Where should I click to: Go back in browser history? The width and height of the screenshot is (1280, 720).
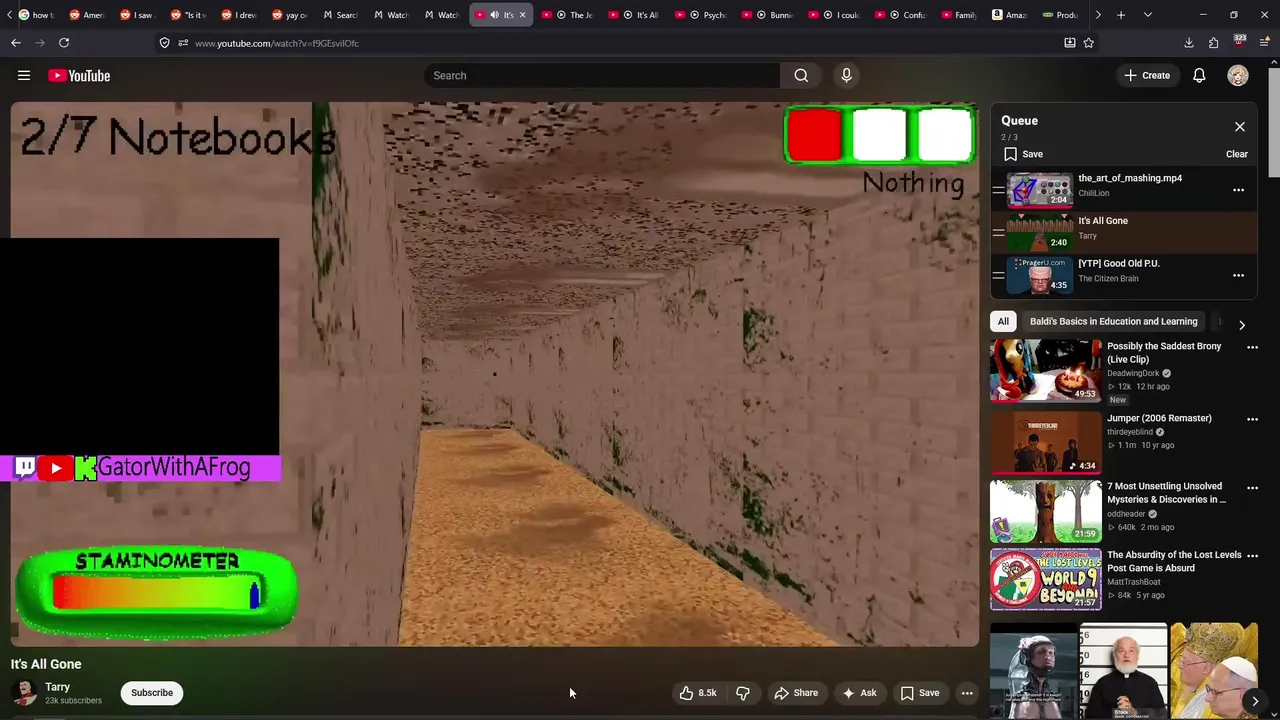16,43
